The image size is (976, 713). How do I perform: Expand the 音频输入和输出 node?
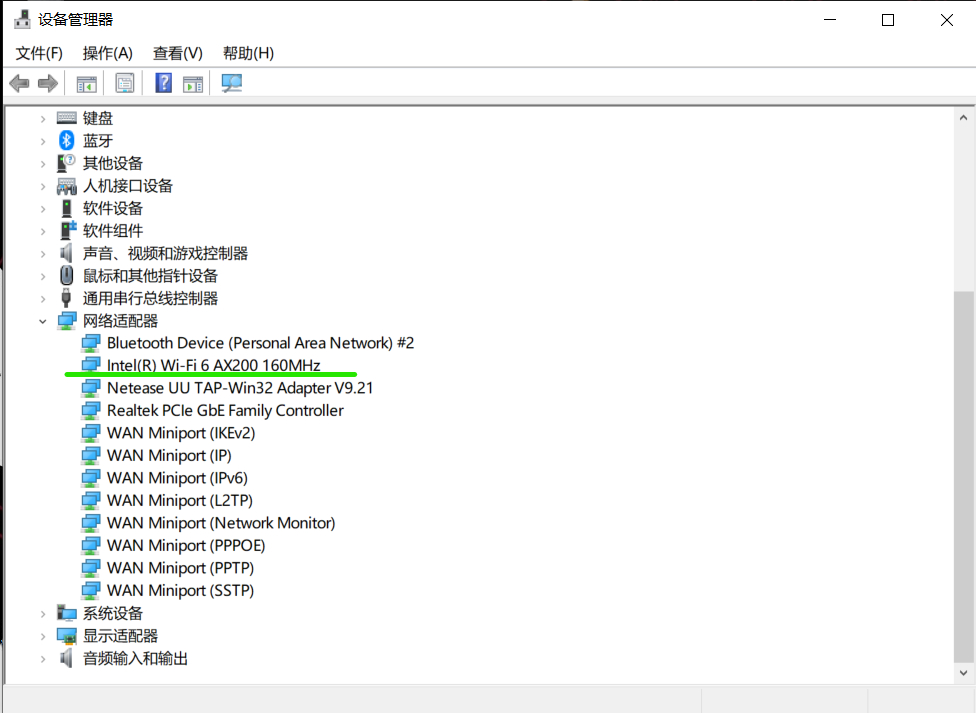[43, 659]
